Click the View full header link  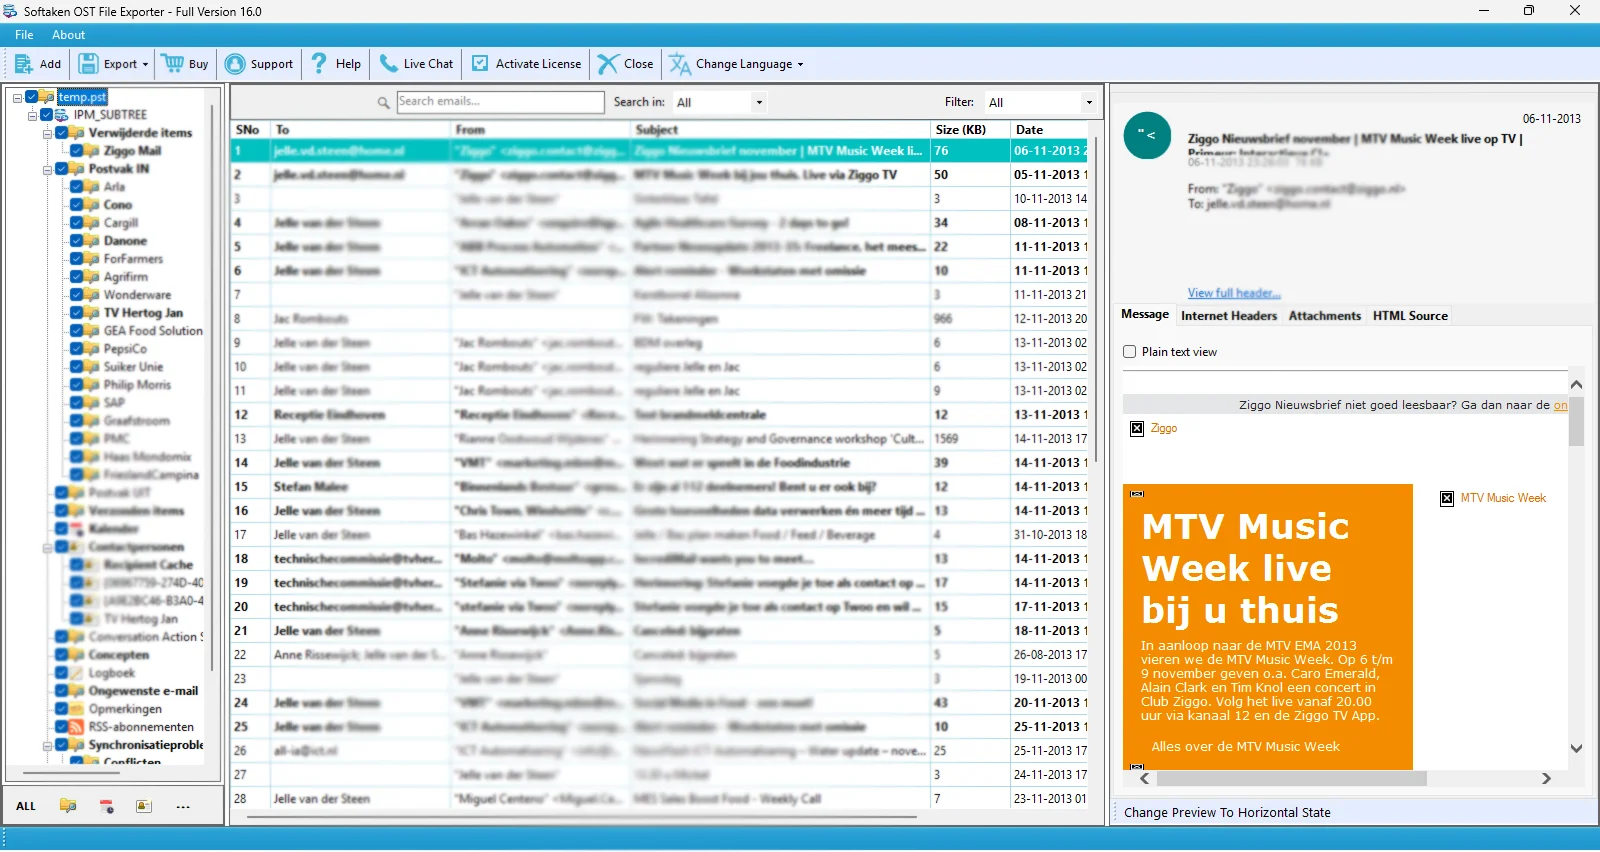click(1234, 293)
